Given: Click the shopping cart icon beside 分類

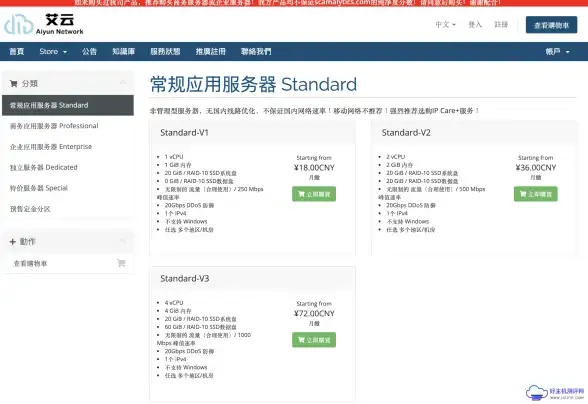Looking at the screenshot, I should (x=14, y=83).
